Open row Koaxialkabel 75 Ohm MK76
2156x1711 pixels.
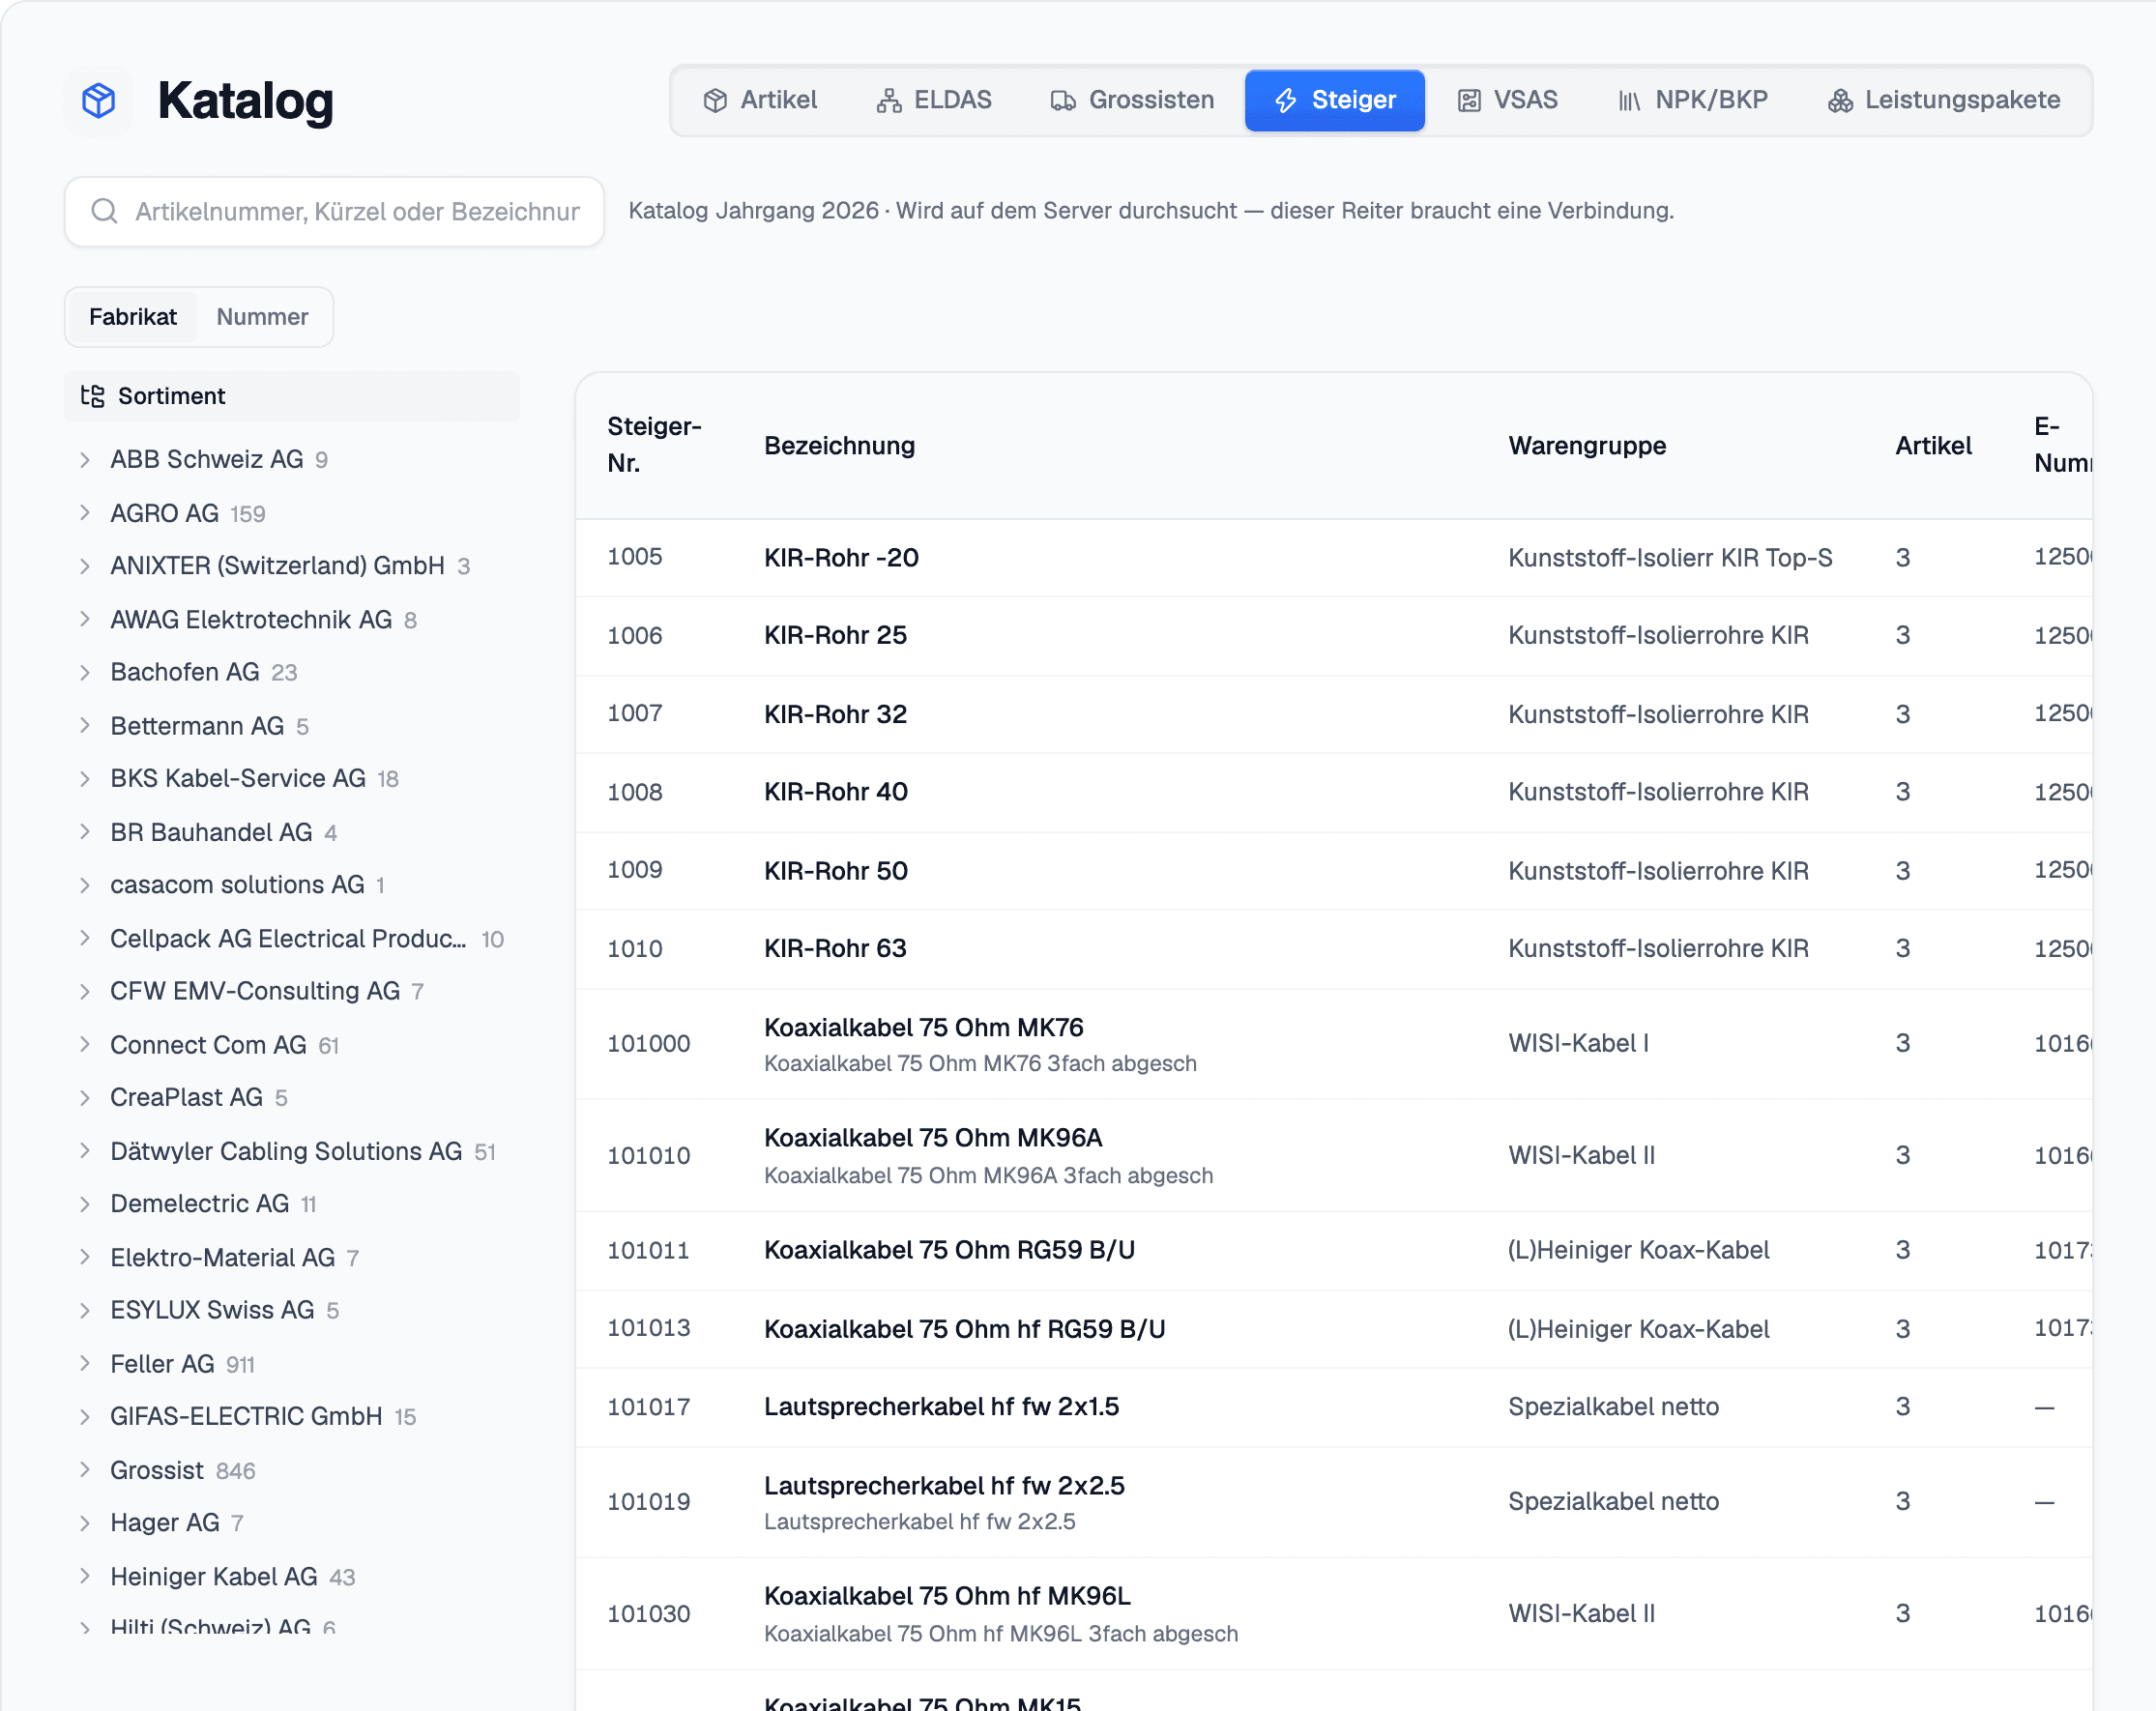click(1334, 1044)
